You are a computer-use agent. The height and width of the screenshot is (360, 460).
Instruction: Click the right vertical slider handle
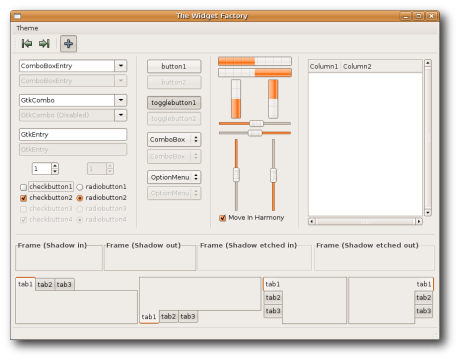[273, 175]
